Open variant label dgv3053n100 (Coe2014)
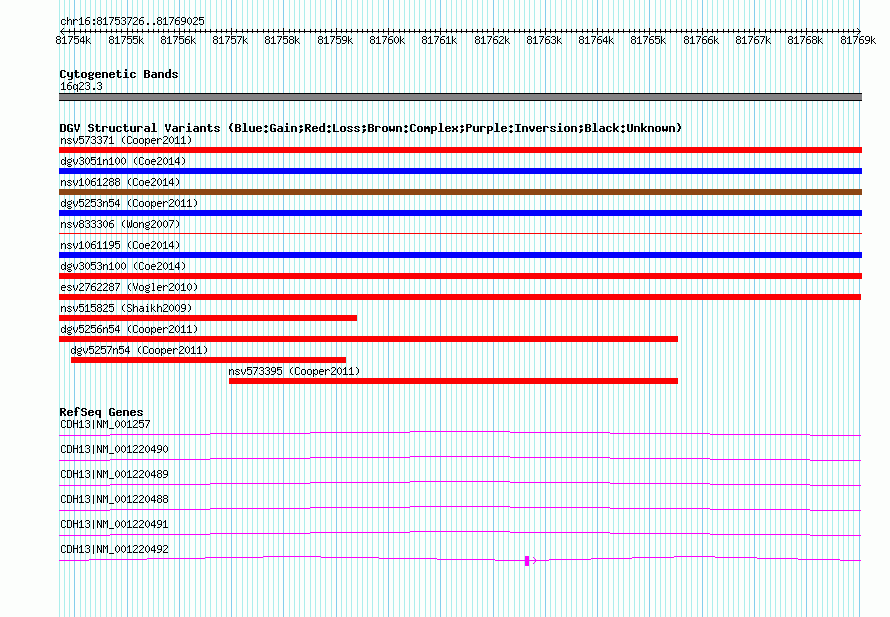890x617 pixels. point(123,266)
